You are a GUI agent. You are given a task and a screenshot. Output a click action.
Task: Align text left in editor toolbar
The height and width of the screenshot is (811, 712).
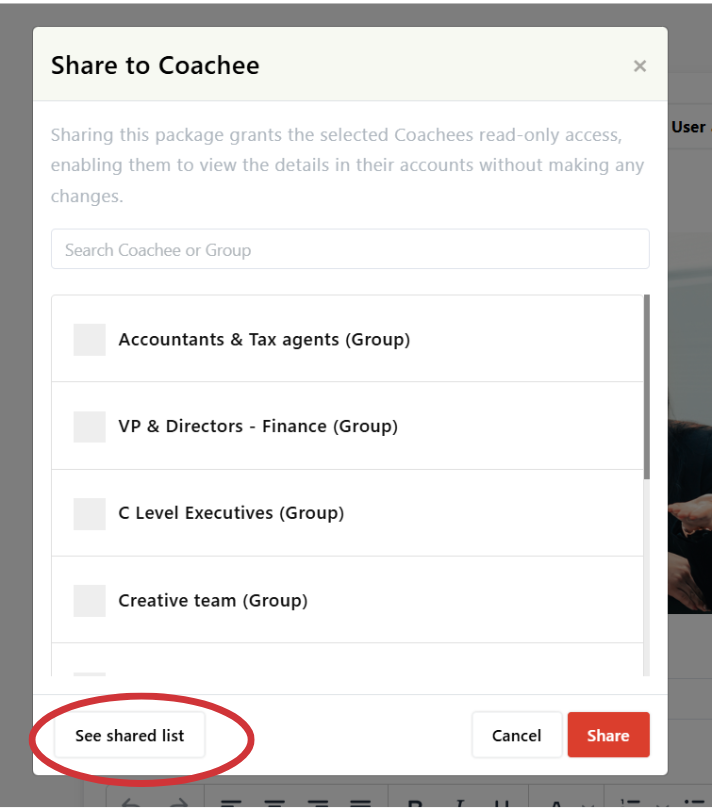click(x=232, y=803)
